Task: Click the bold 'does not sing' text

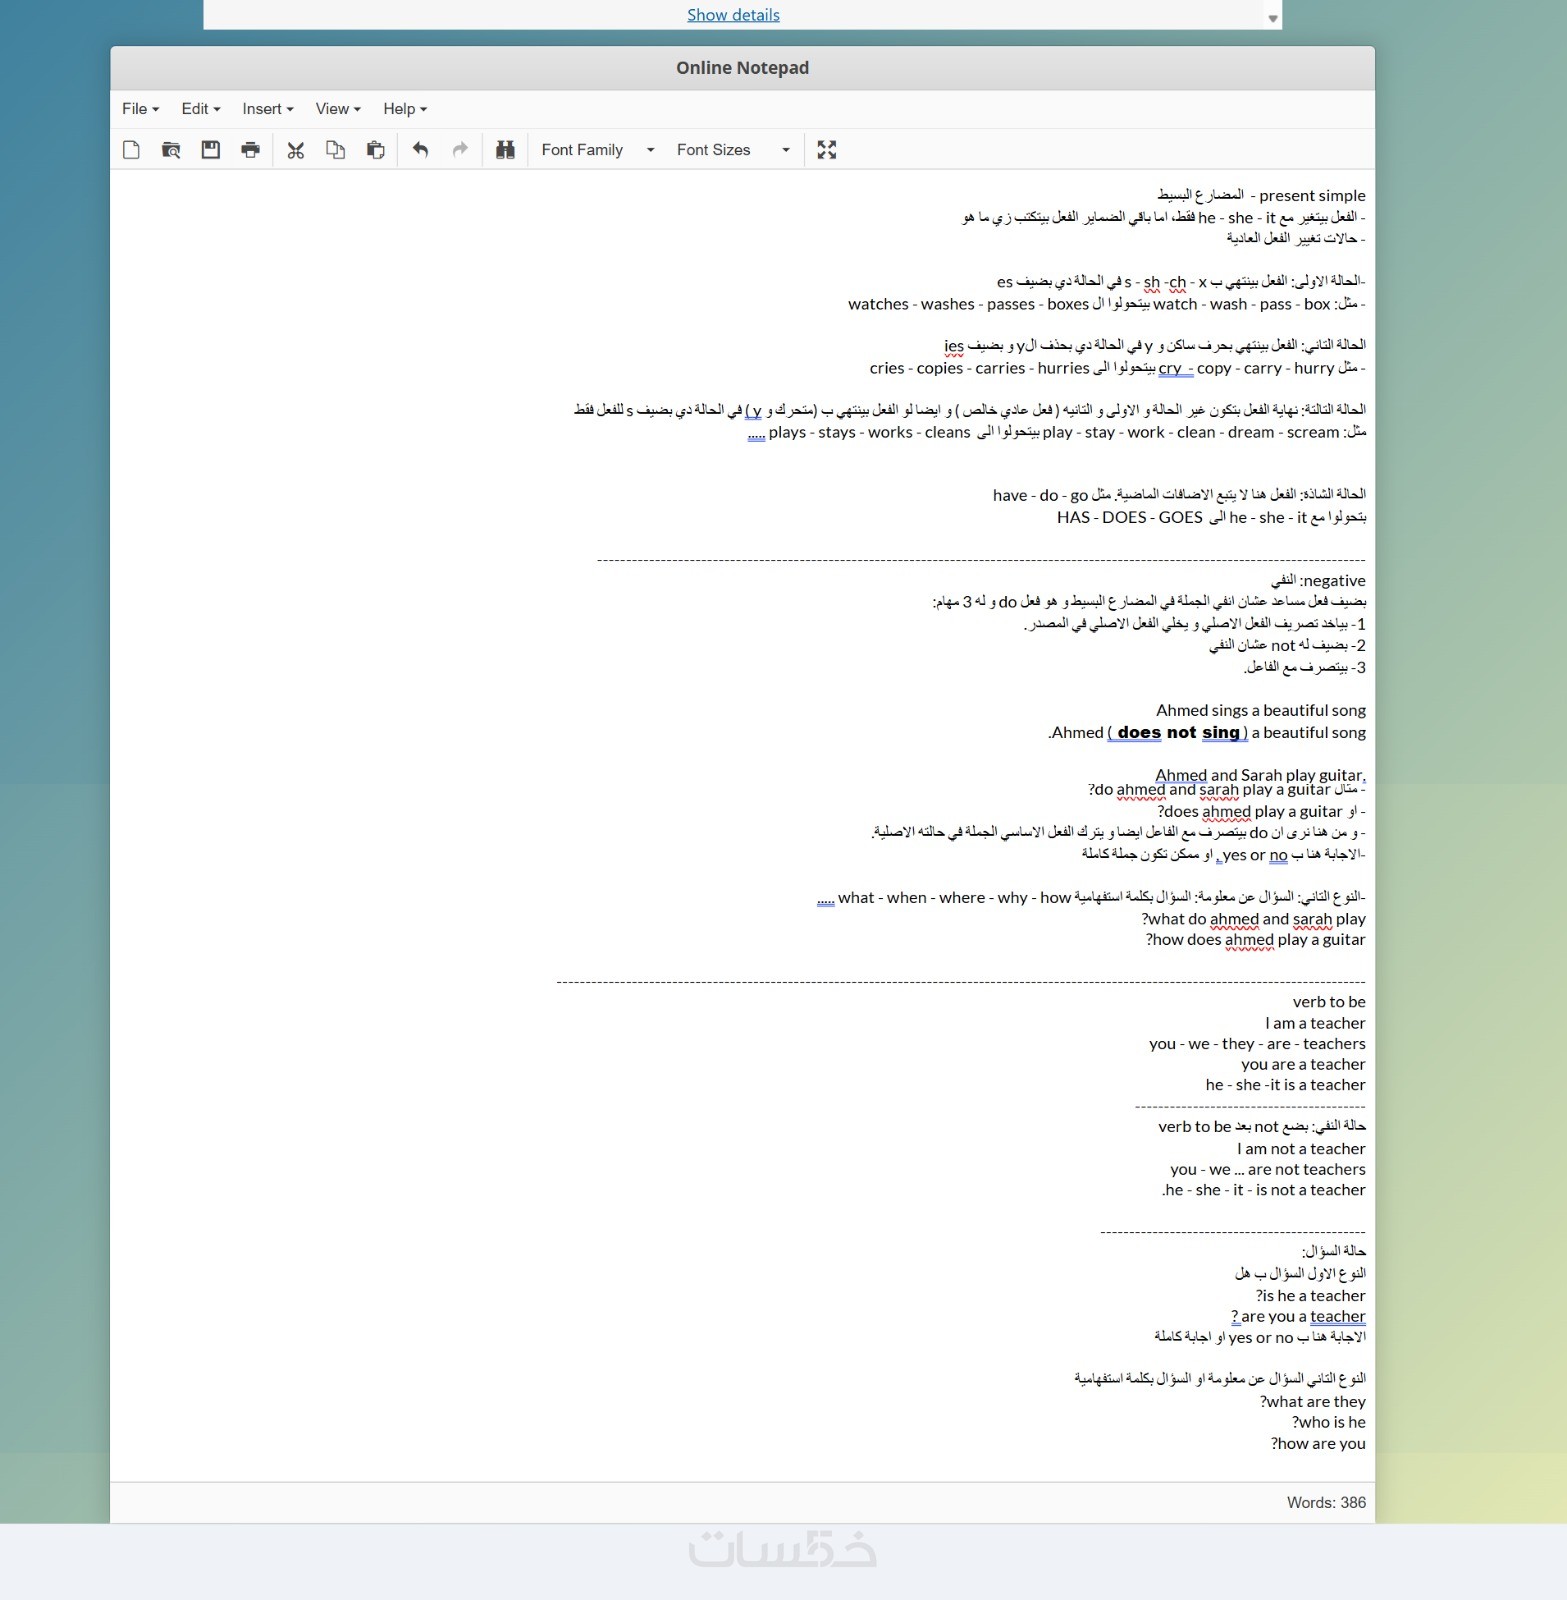Action: (1179, 732)
